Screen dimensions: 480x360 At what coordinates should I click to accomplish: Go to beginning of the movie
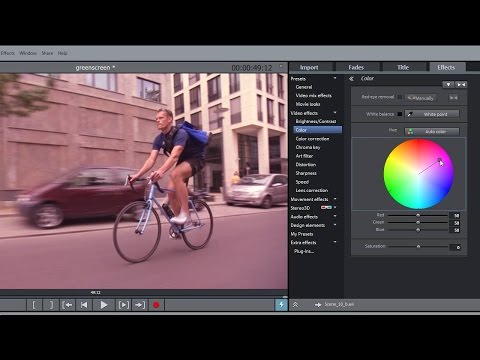pyautogui.click(x=84, y=305)
